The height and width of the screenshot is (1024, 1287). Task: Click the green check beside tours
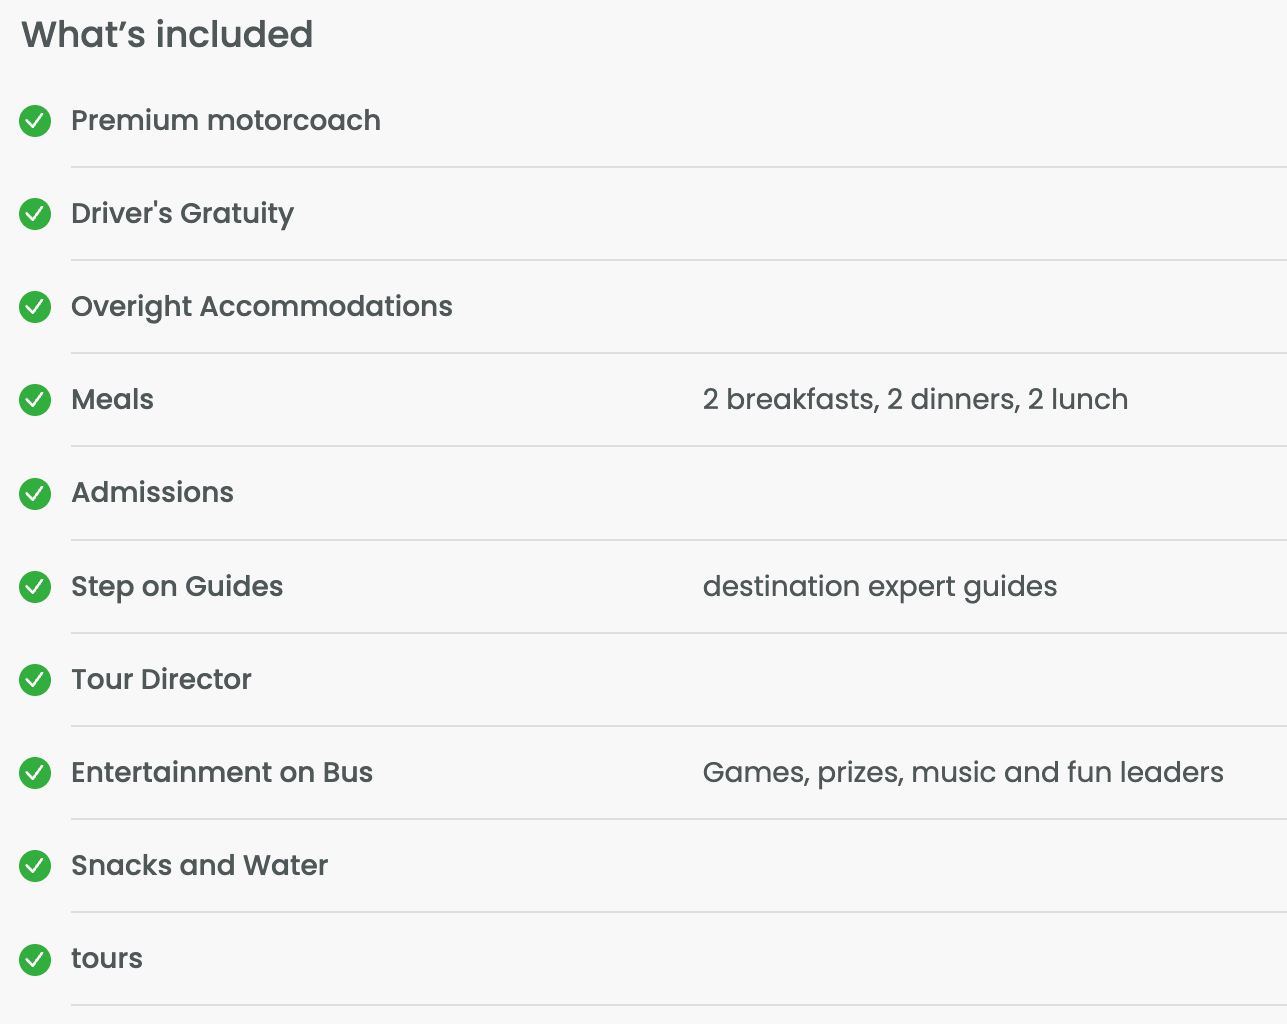[35, 959]
